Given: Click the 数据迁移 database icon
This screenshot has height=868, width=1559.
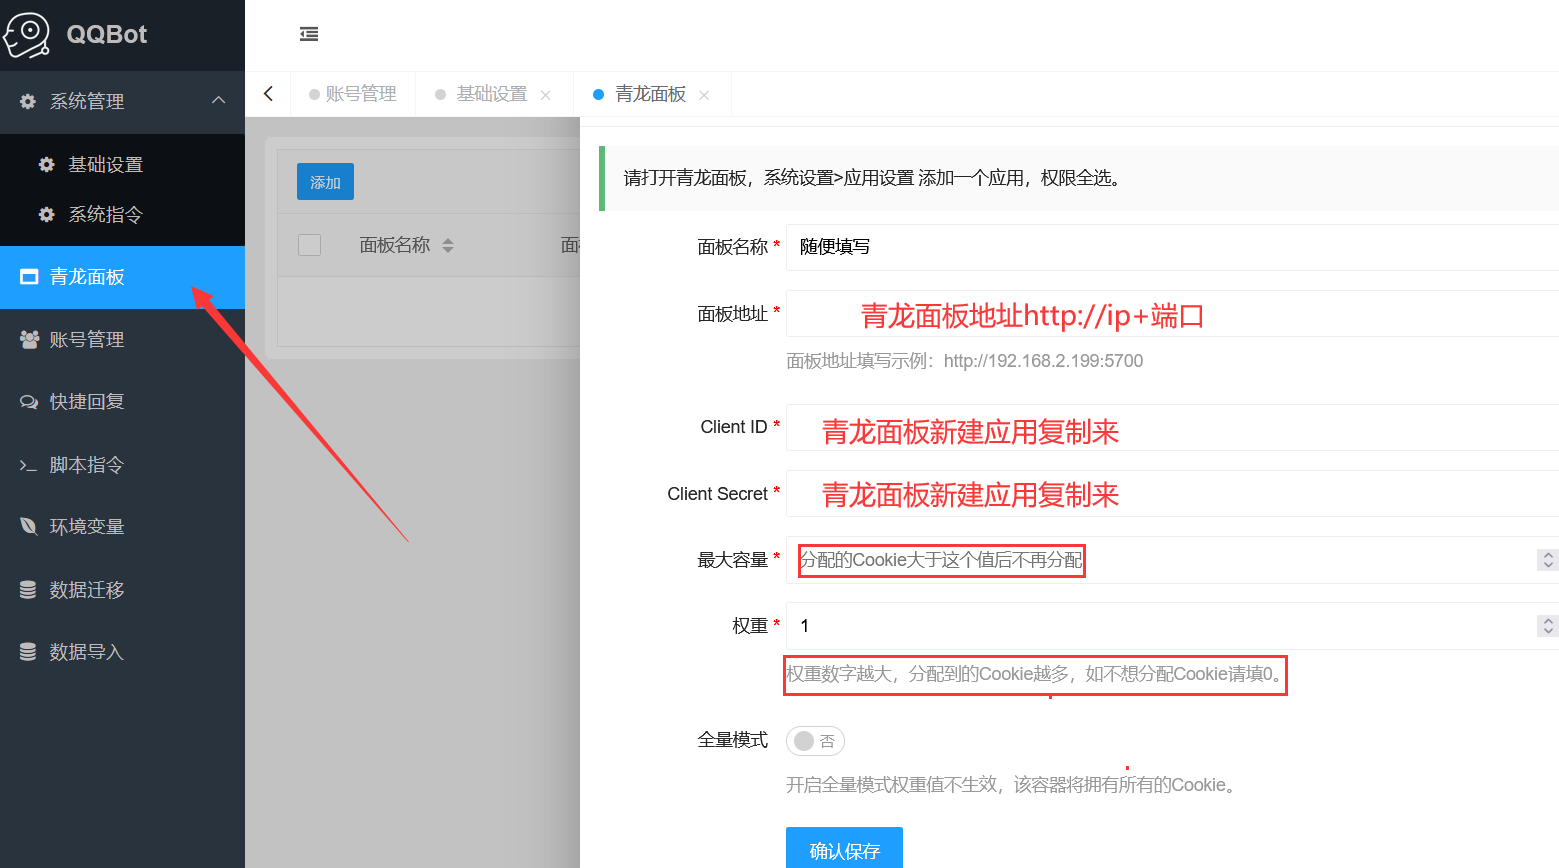Looking at the screenshot, I should 28,590.
